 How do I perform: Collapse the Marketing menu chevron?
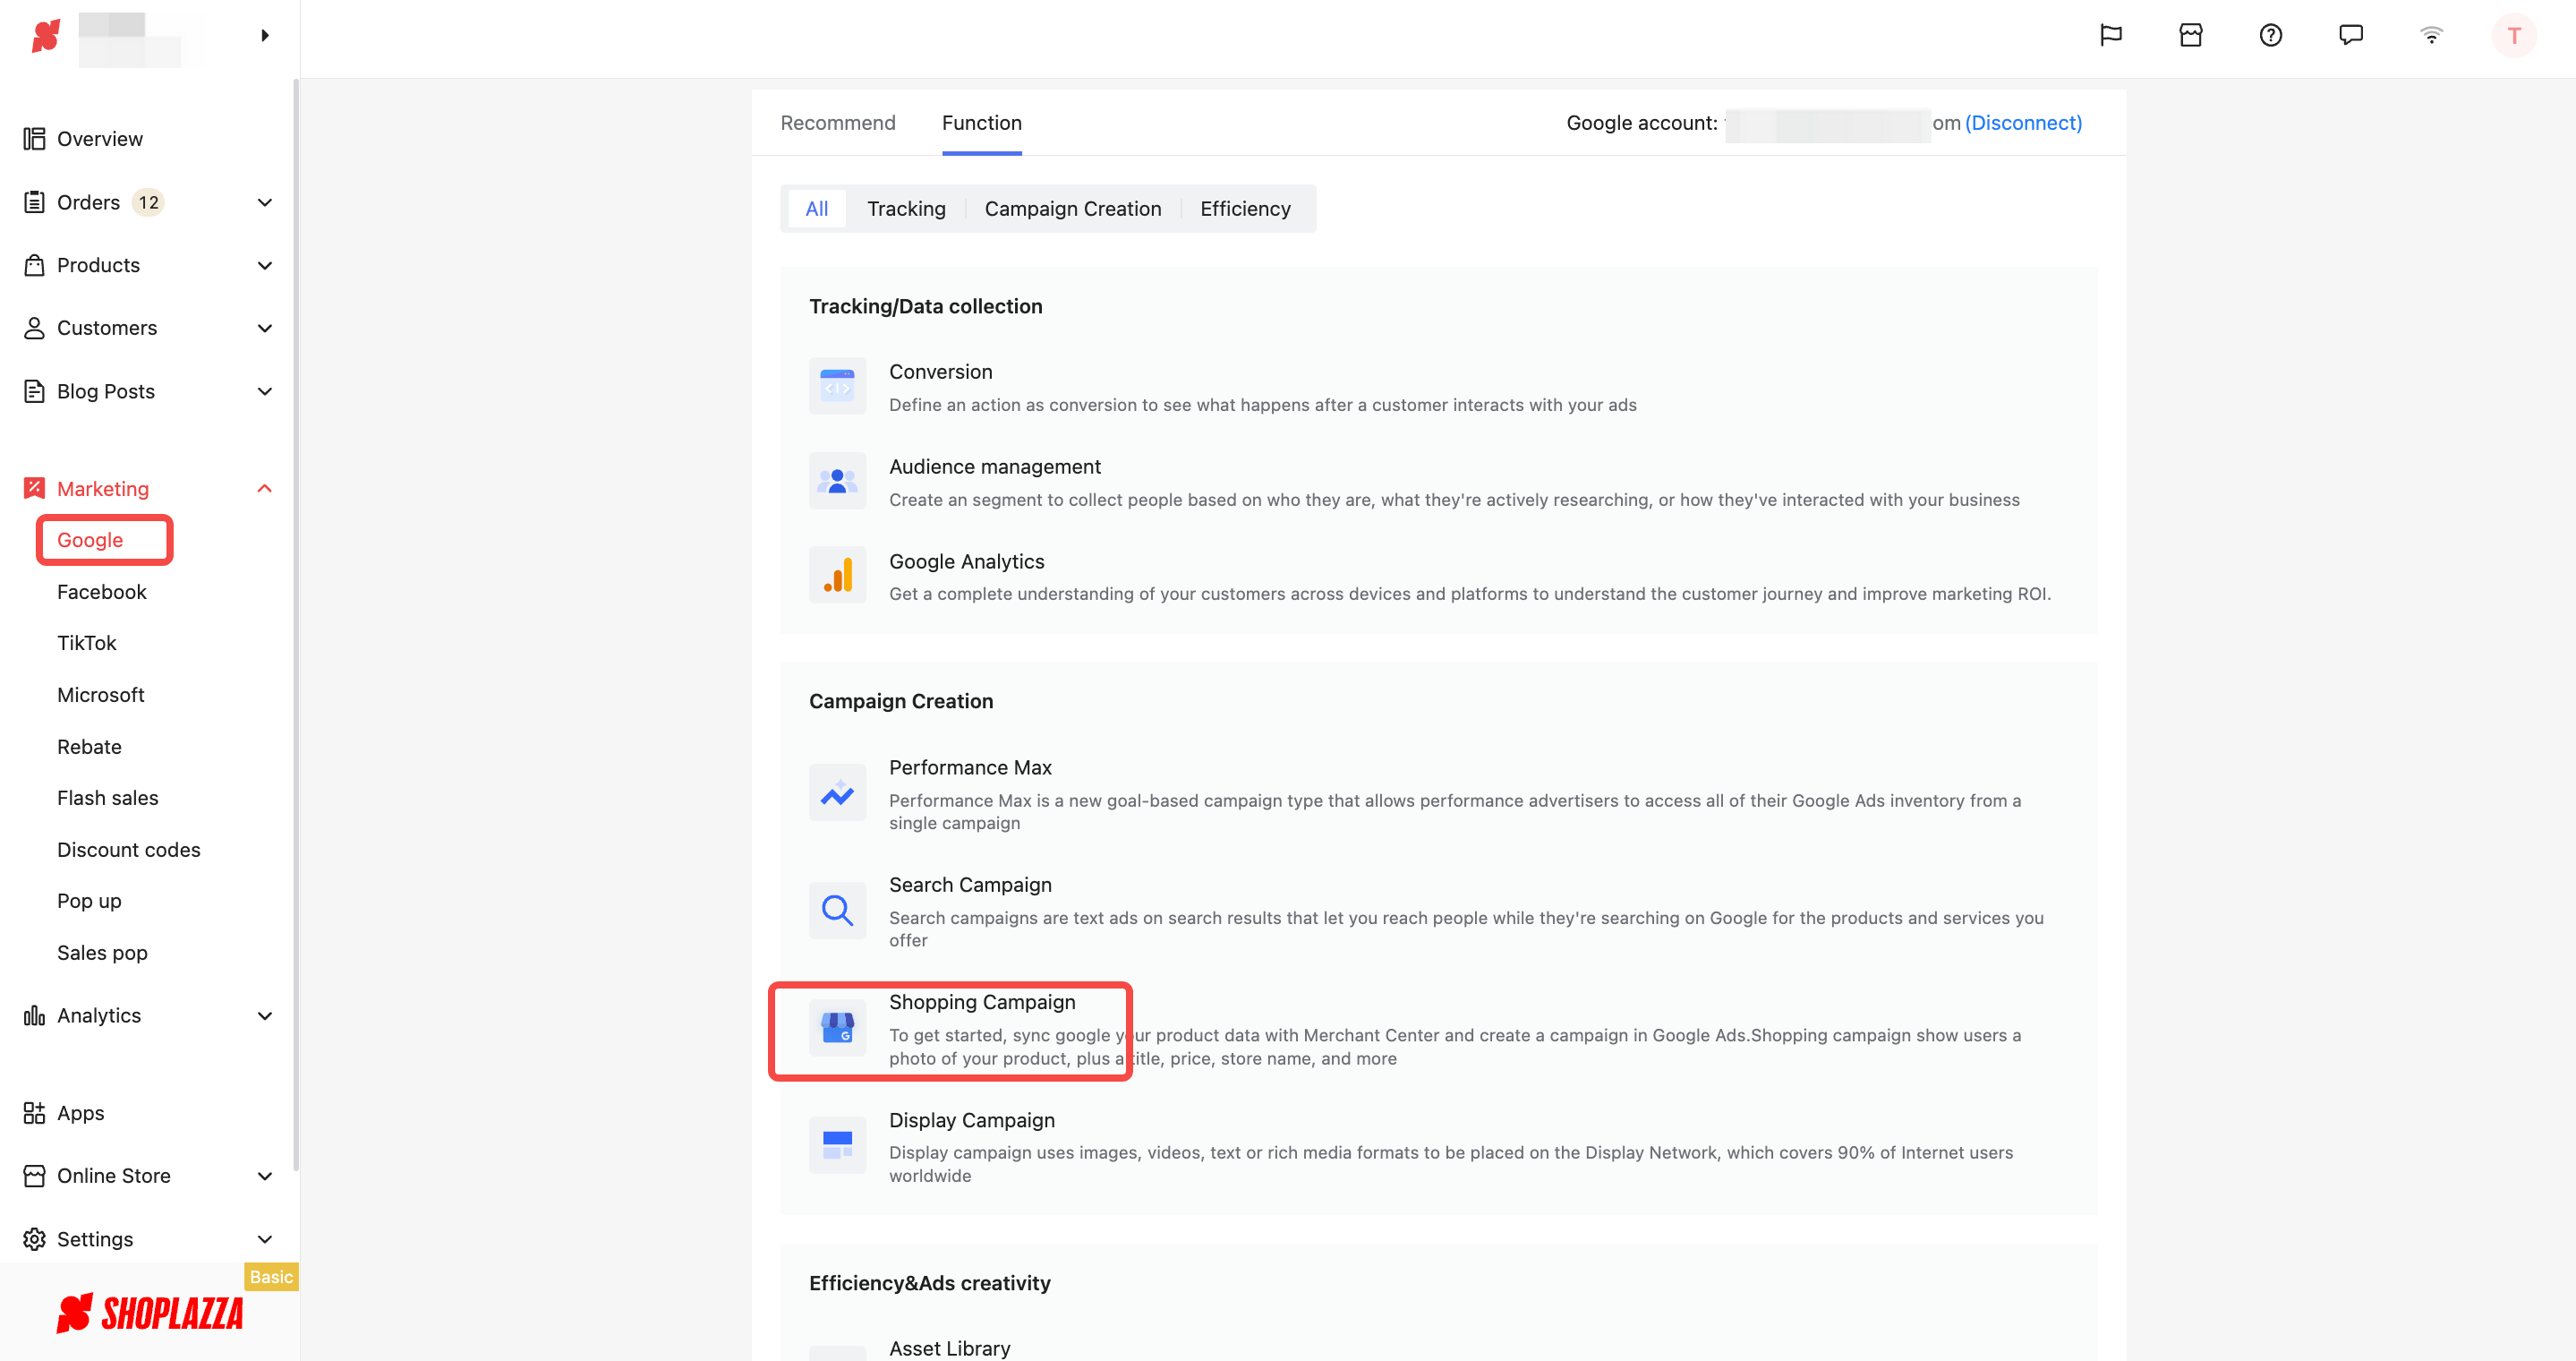tap(265, 488)
